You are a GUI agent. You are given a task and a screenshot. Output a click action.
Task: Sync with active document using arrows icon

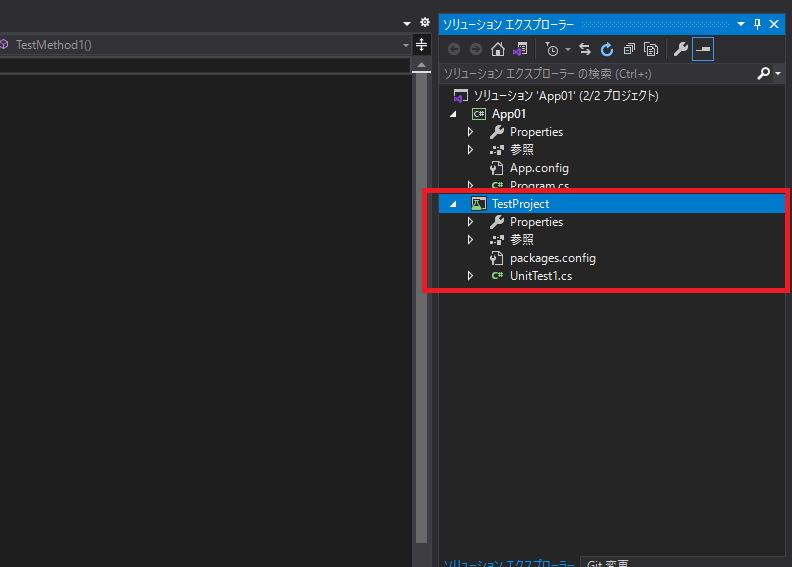pos(585,49)
